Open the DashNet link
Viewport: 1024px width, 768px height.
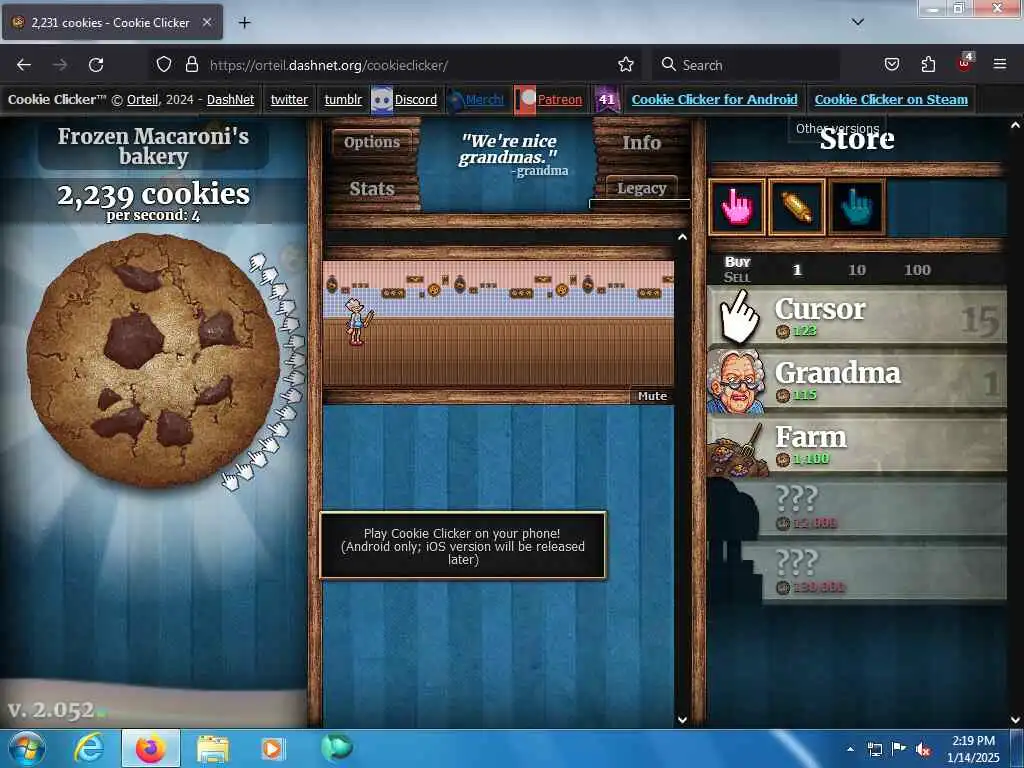click(x=231, y=99)
